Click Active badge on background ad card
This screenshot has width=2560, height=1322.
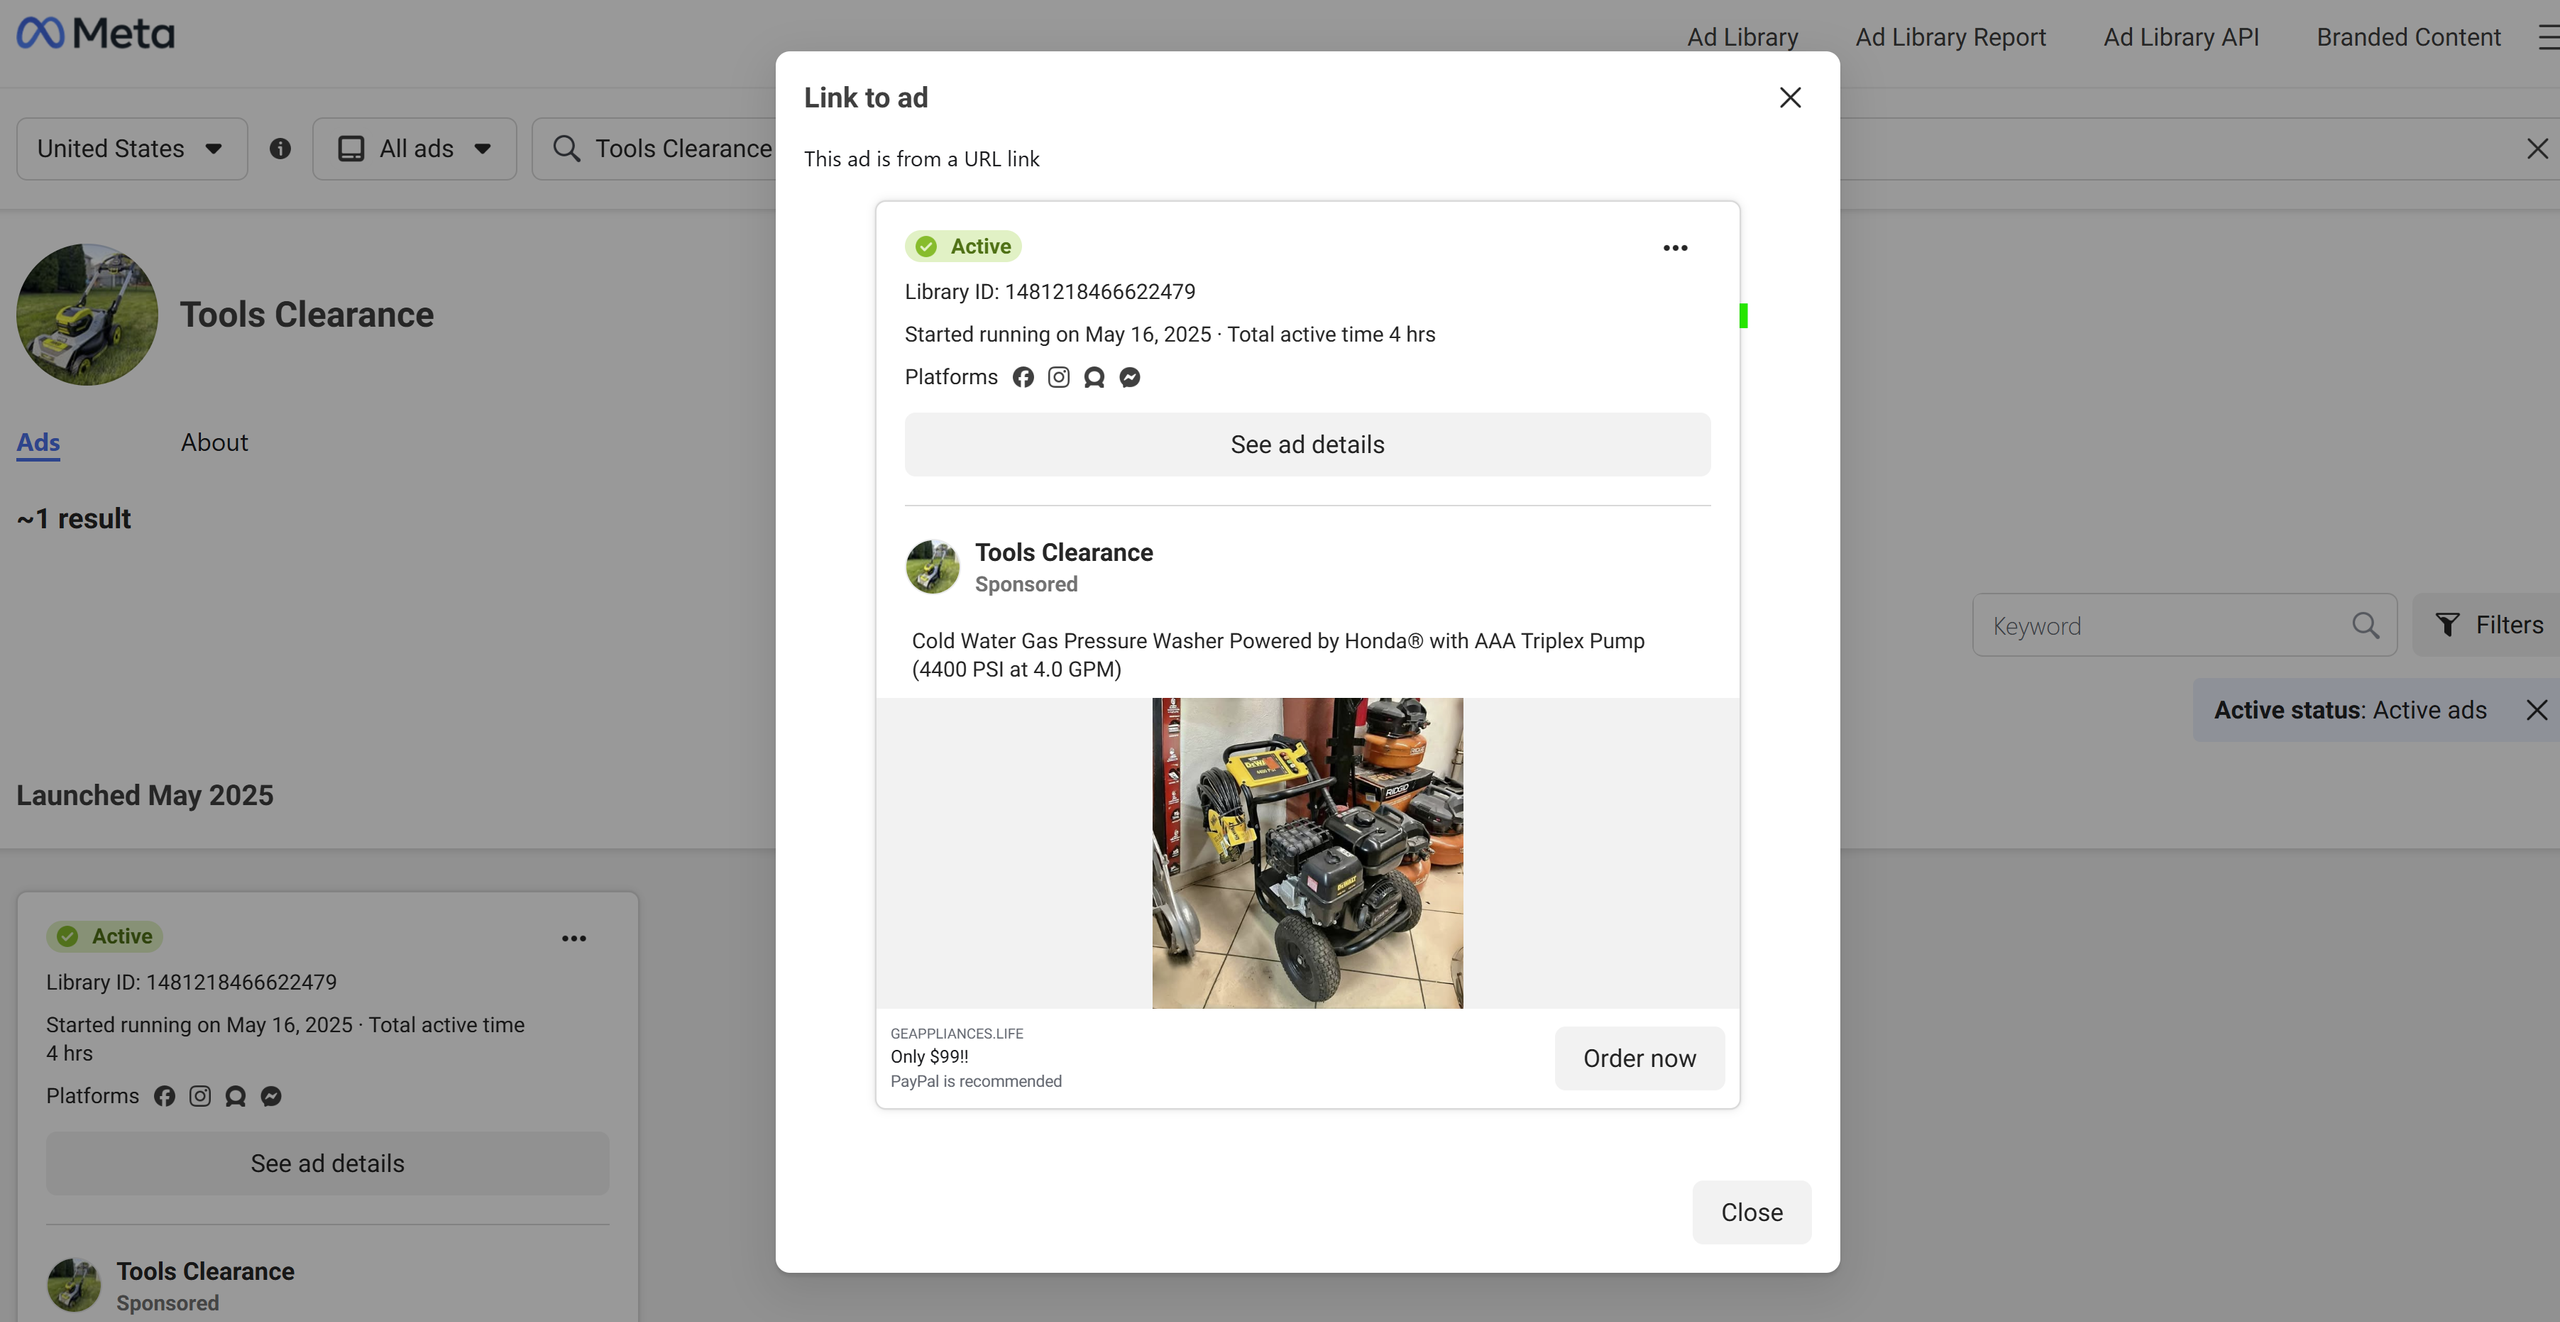[x=104, y=936]
